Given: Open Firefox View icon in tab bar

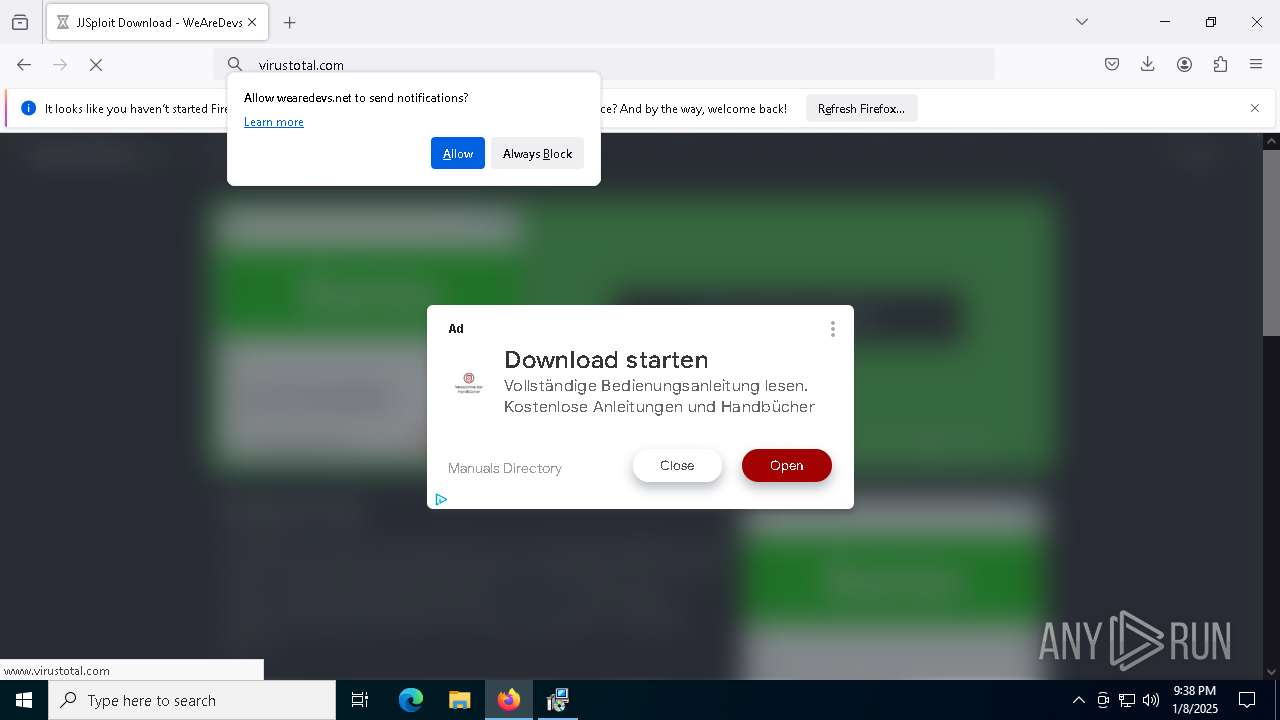Looking at the screenshot, I should point(20,22).
